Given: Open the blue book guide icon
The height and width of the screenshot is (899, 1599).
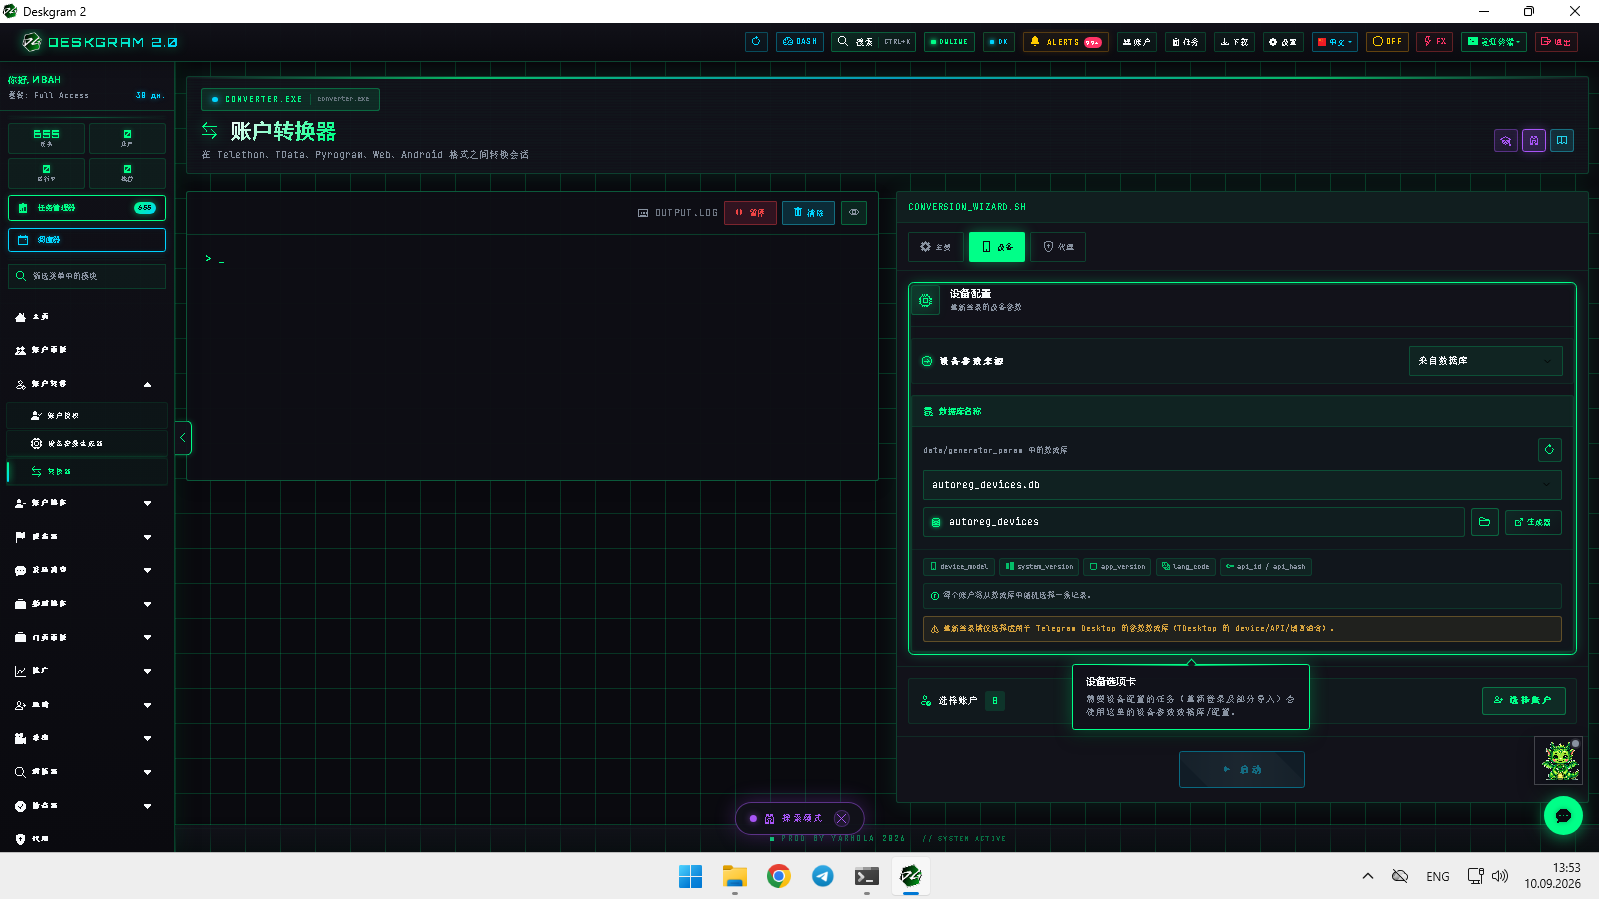Looking at the screenshot, I should pyautogui.click(x=1562, y=141).
